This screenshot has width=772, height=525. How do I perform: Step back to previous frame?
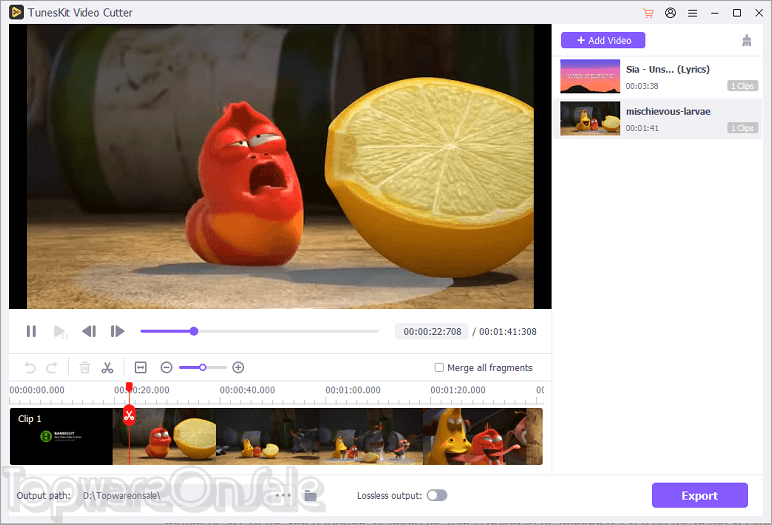click(x=89, y=331)
